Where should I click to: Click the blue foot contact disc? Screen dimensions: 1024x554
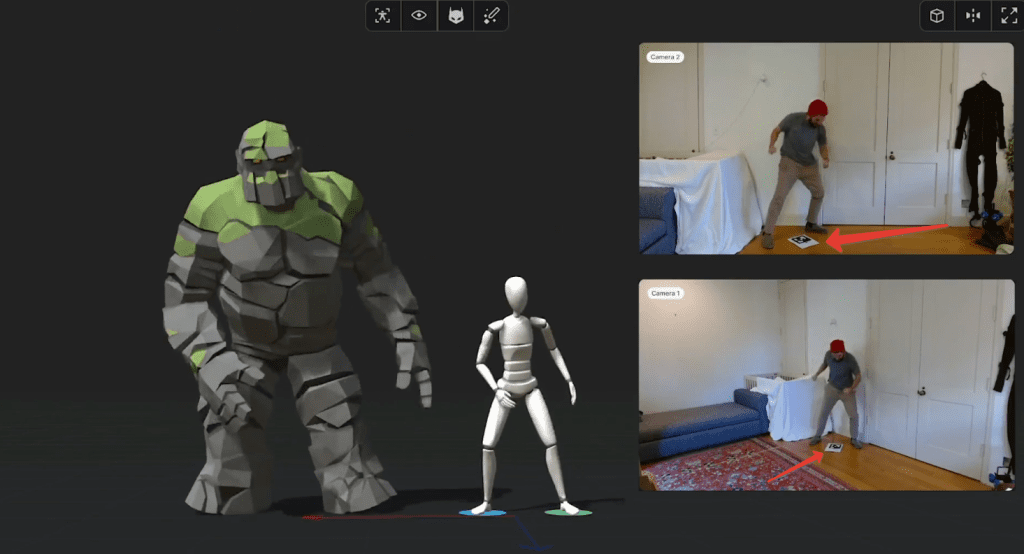click(x=481, y=512)
